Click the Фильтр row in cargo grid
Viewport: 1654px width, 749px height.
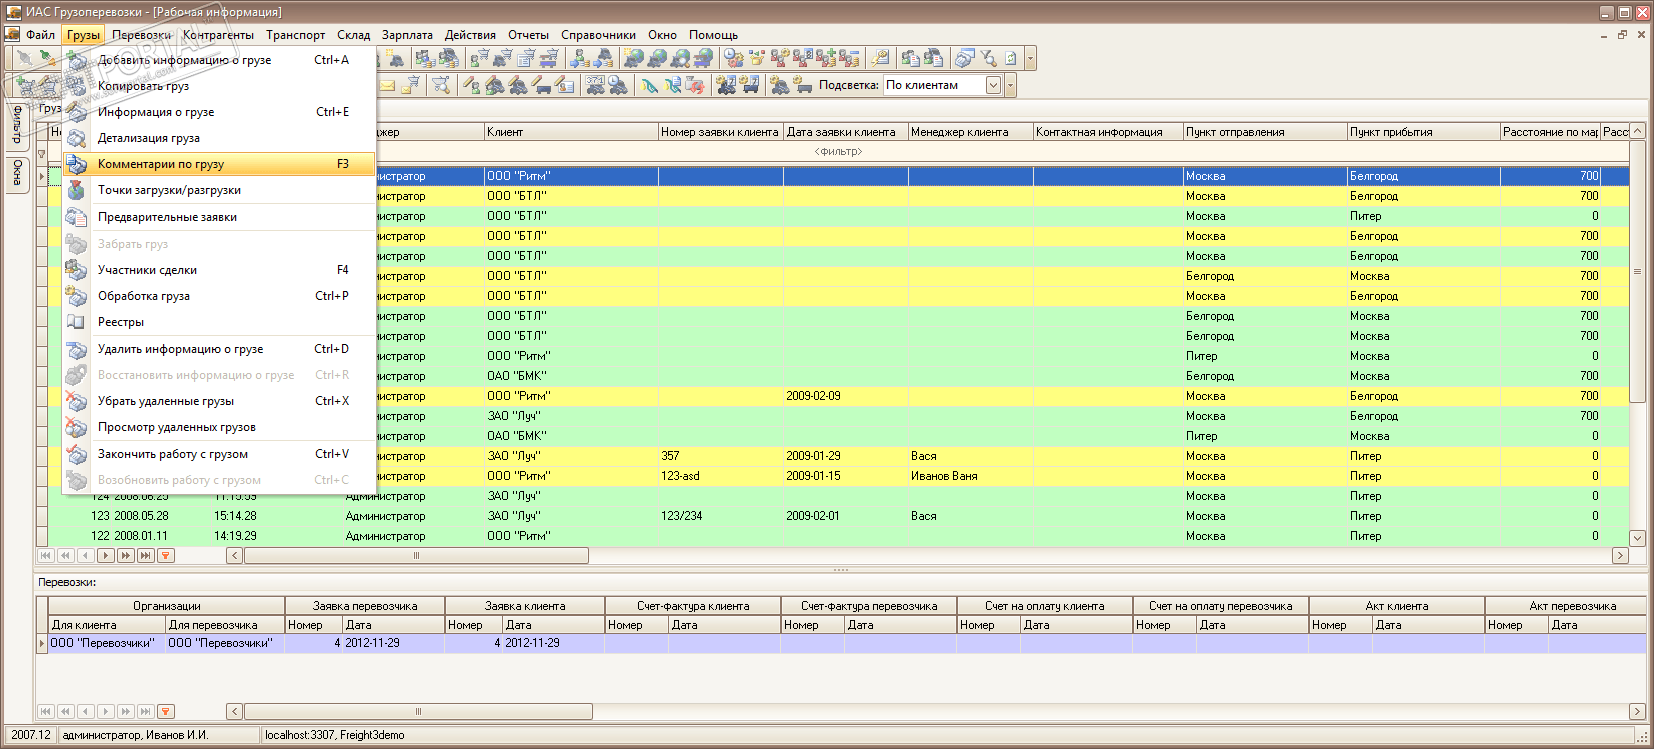838,152
